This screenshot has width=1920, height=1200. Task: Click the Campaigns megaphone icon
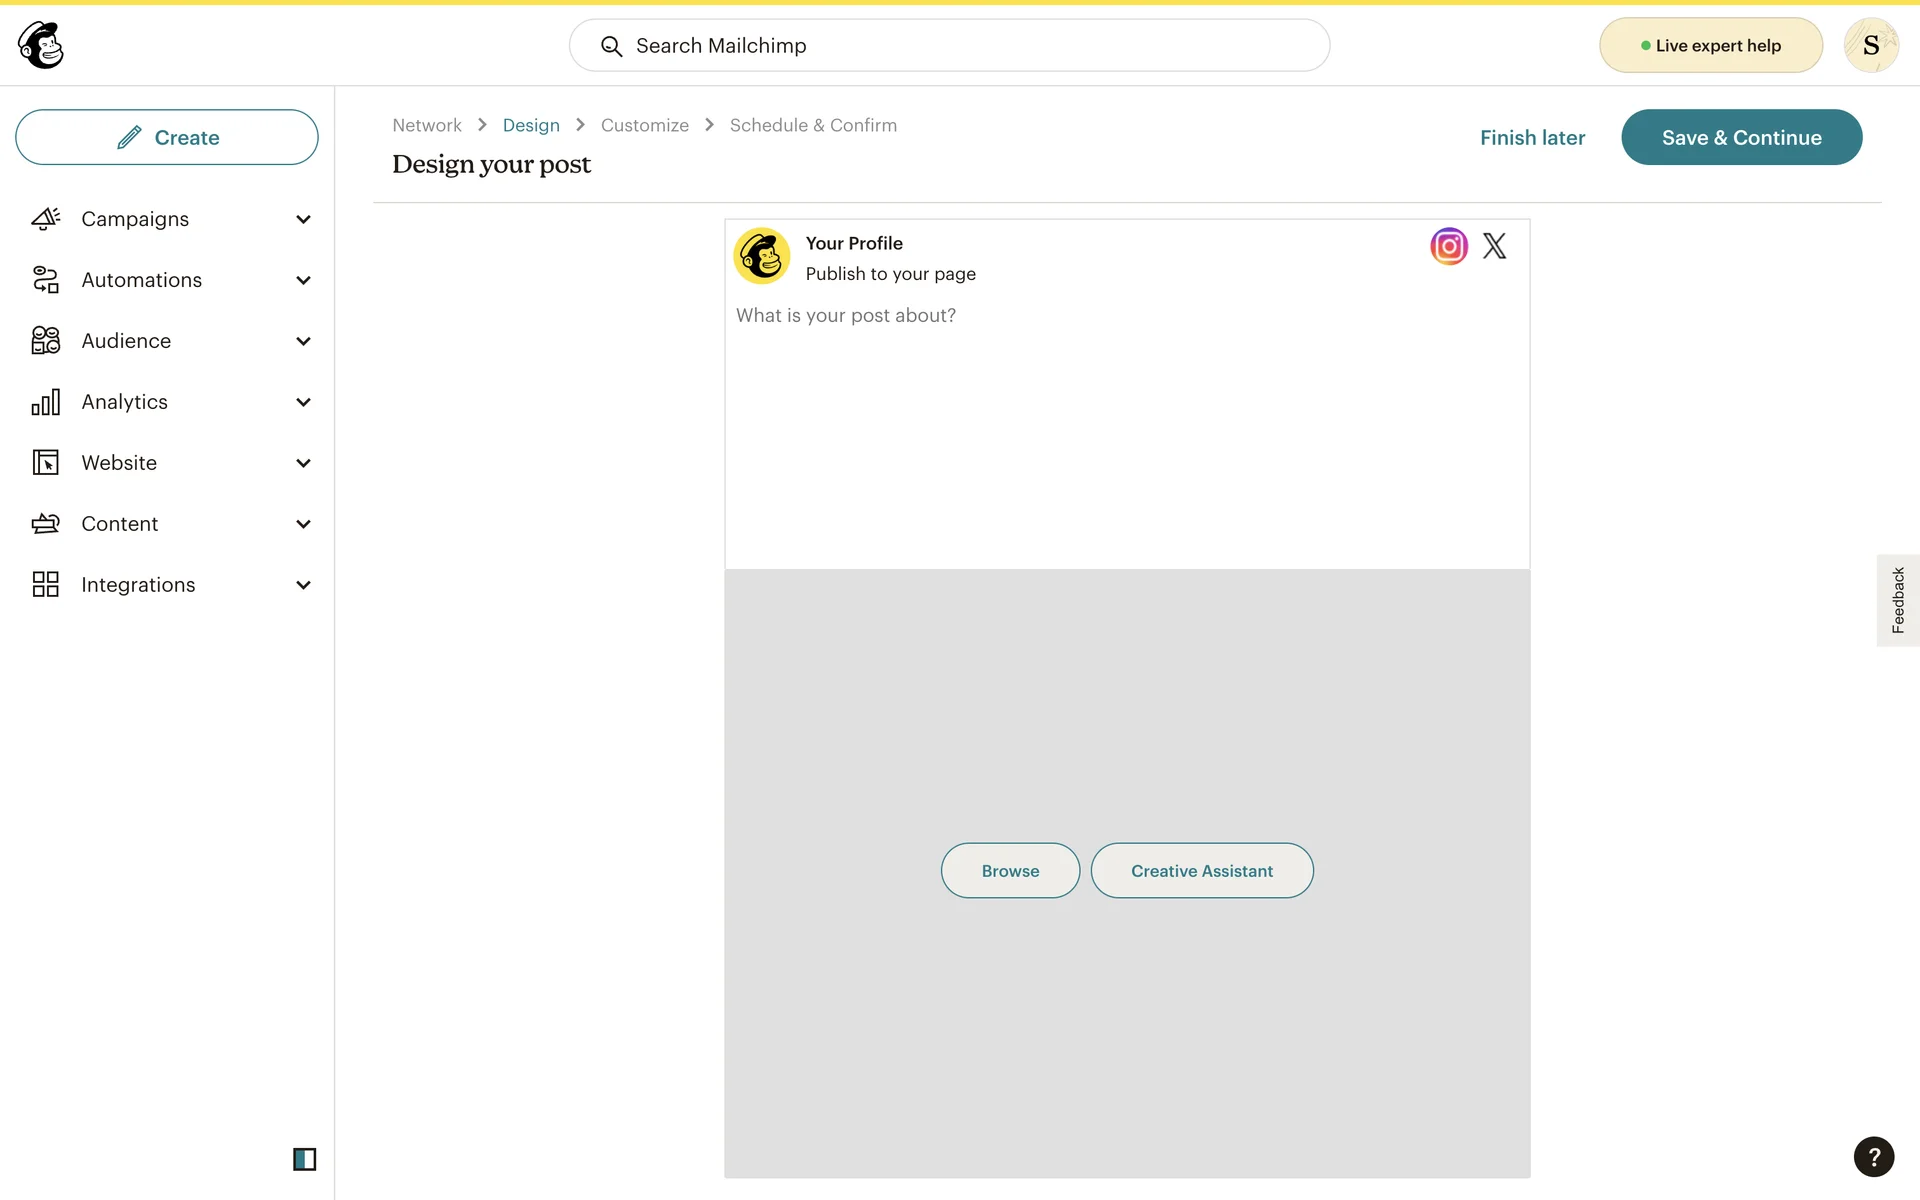(x=45, y=219)
